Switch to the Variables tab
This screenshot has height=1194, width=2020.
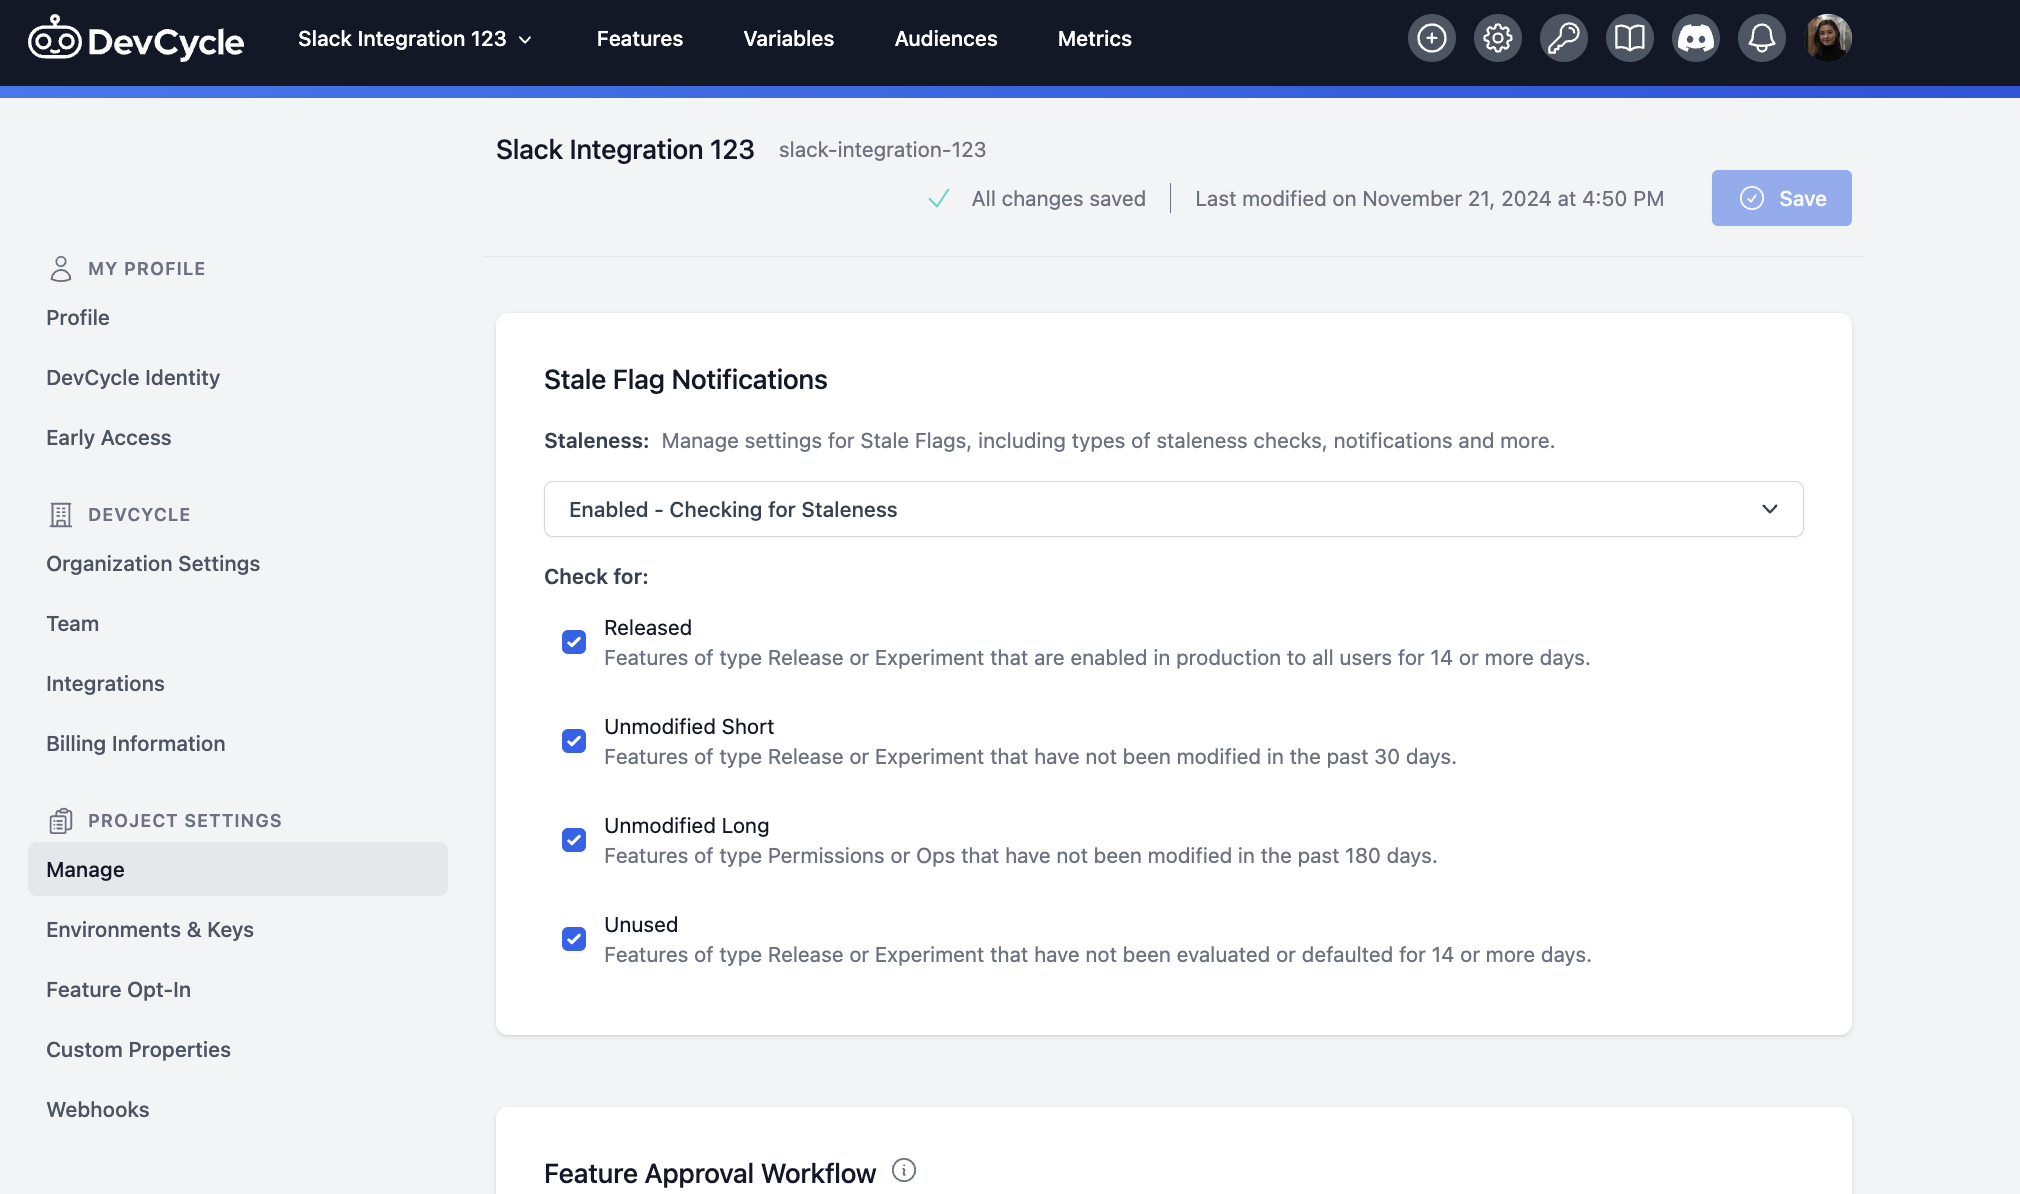788,38
